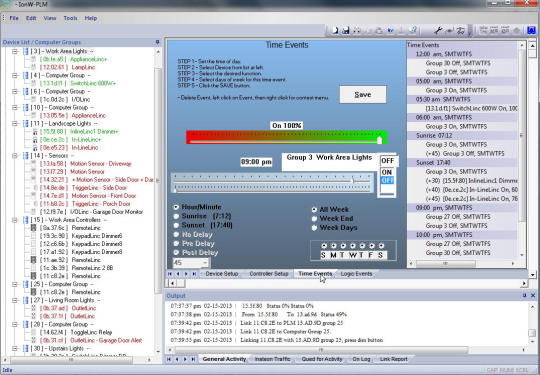The image size is (540, 375).
Task: Select the Sunrise (7:12) radio option
Action: [176, 216]
